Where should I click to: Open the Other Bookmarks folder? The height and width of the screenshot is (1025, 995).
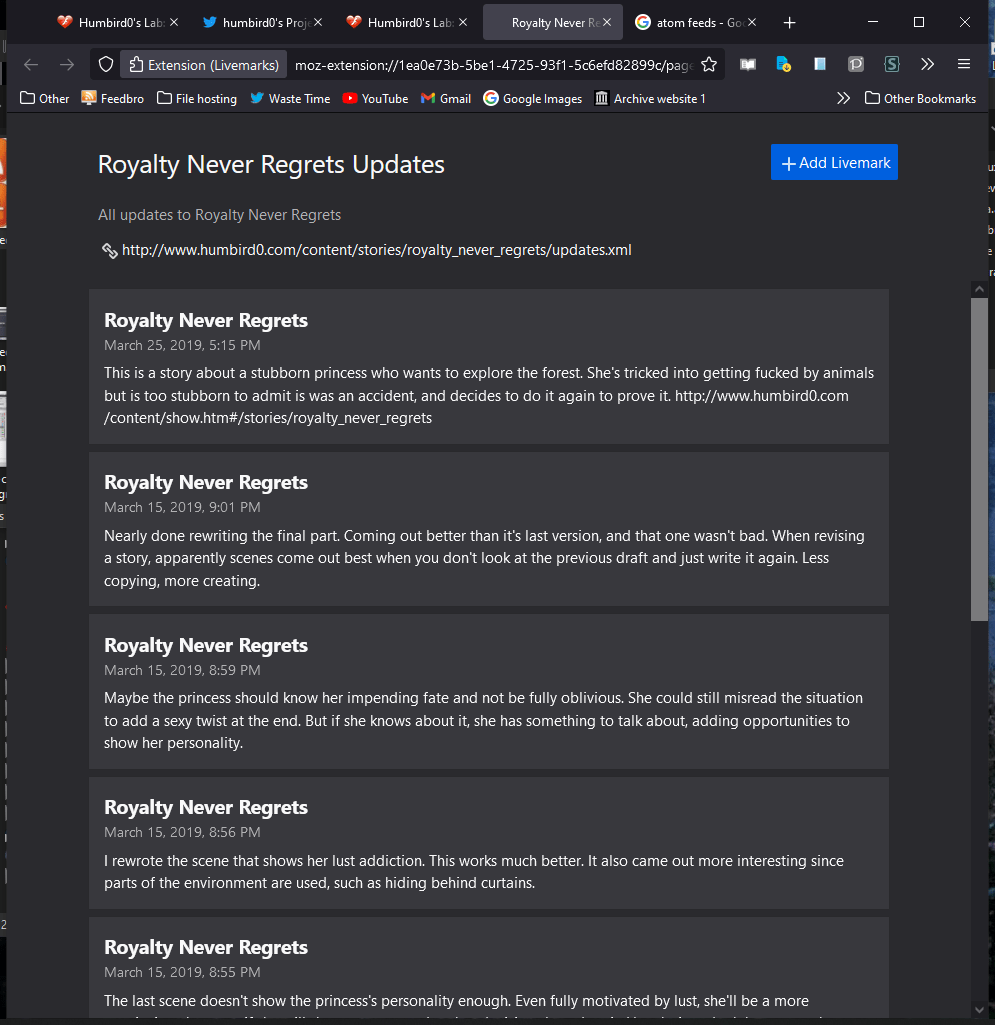coord(920,98)
